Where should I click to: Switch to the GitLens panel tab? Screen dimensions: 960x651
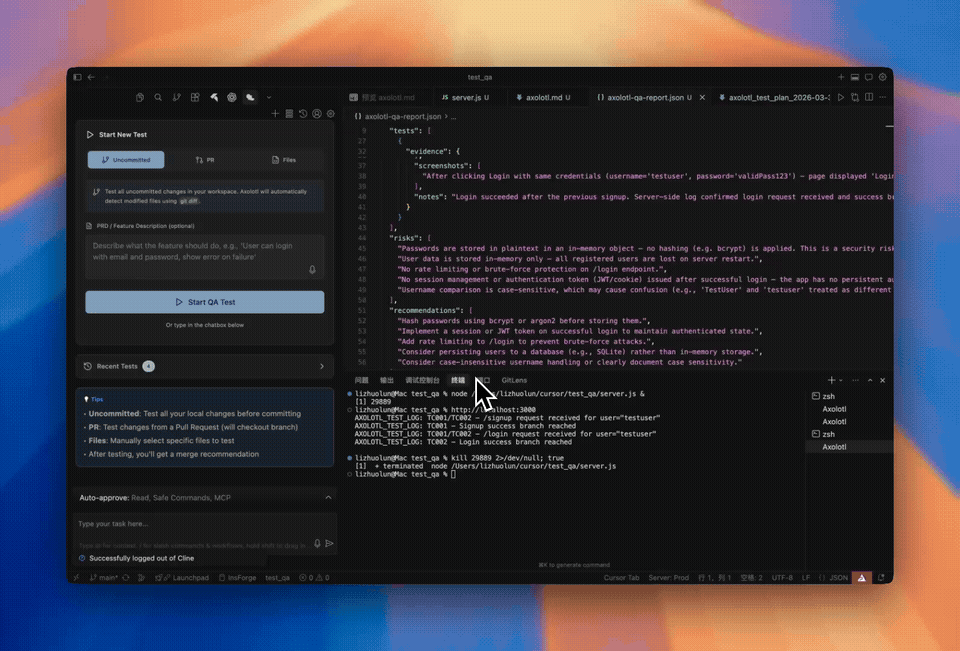point(515,380)
